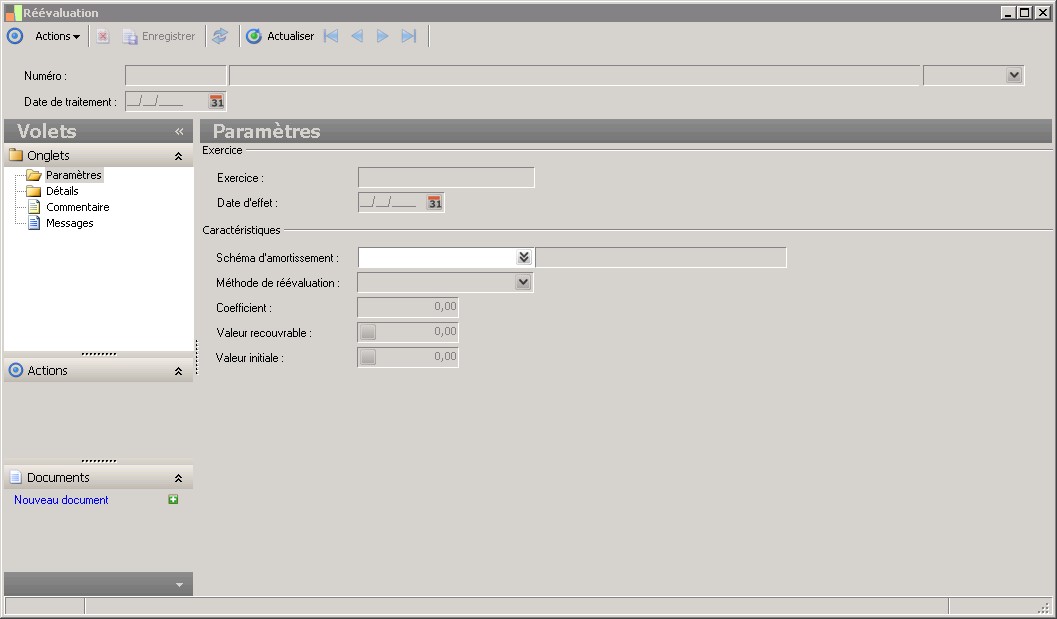Click the Coefficient value field

408,307
